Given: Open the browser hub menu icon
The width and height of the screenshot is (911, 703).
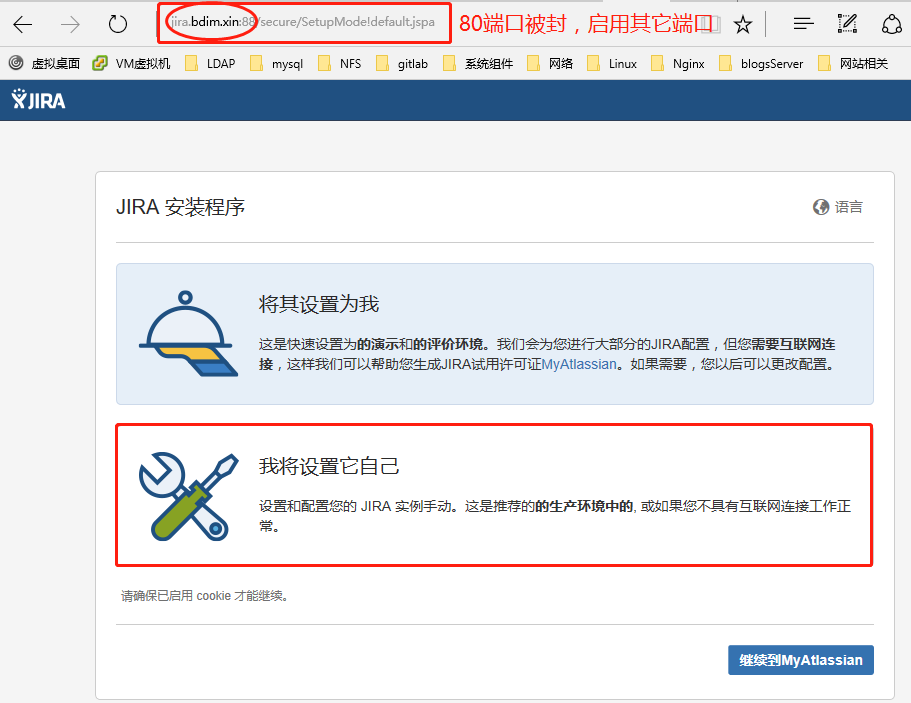Looking at the screenshot, I should [802, 25].
